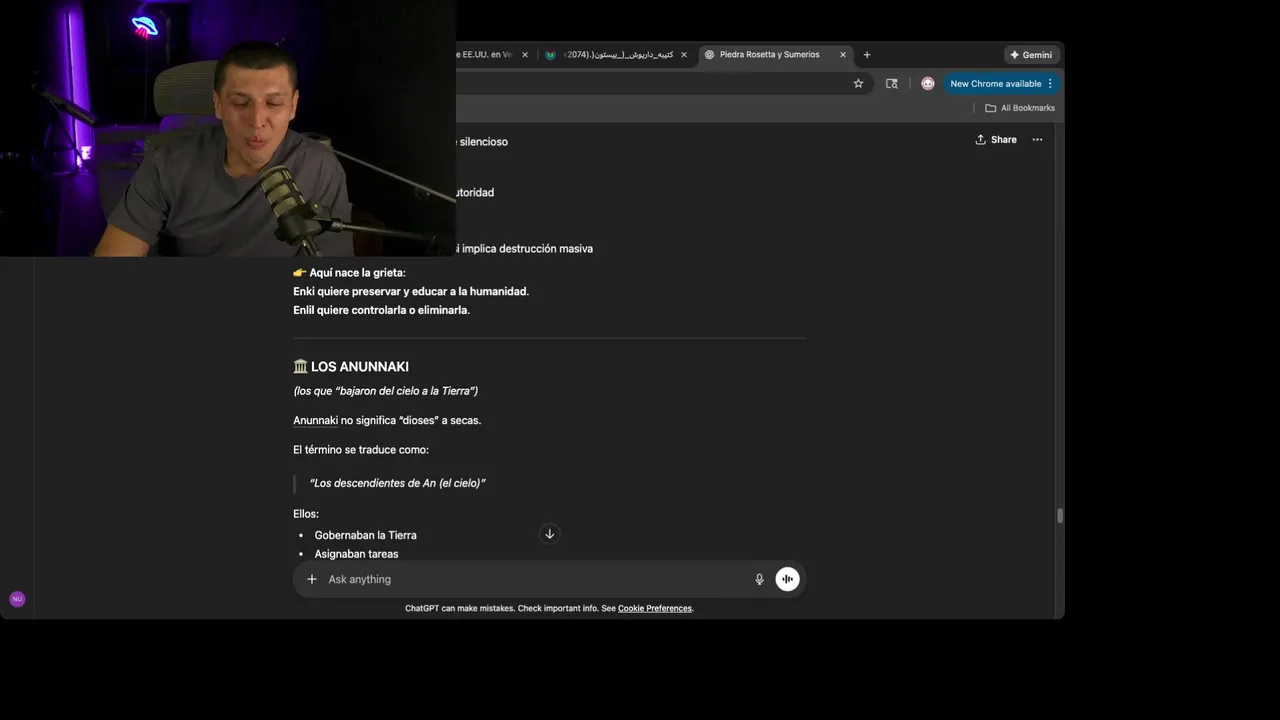
Task: Click the quote "Los descendientes de An (el cielo)"
Action: click(397, 483)
